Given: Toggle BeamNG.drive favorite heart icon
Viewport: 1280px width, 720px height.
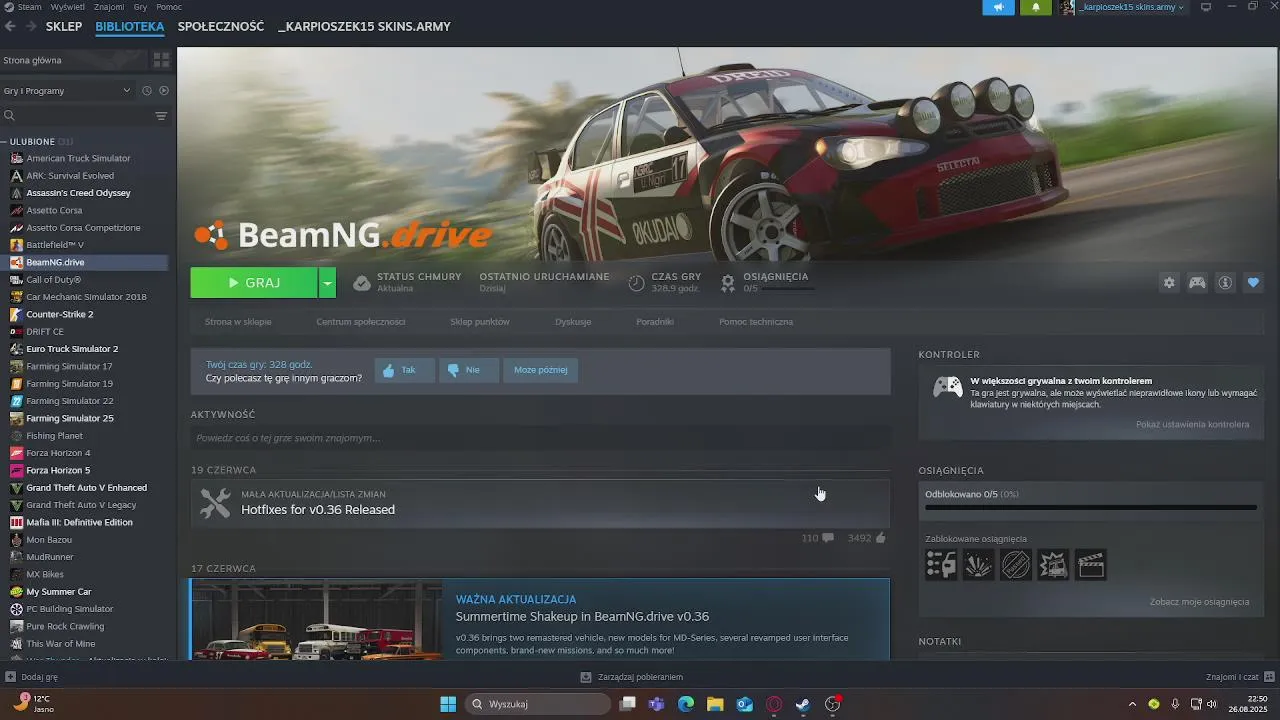Looking at the screenshot, I should [1253, 283].
